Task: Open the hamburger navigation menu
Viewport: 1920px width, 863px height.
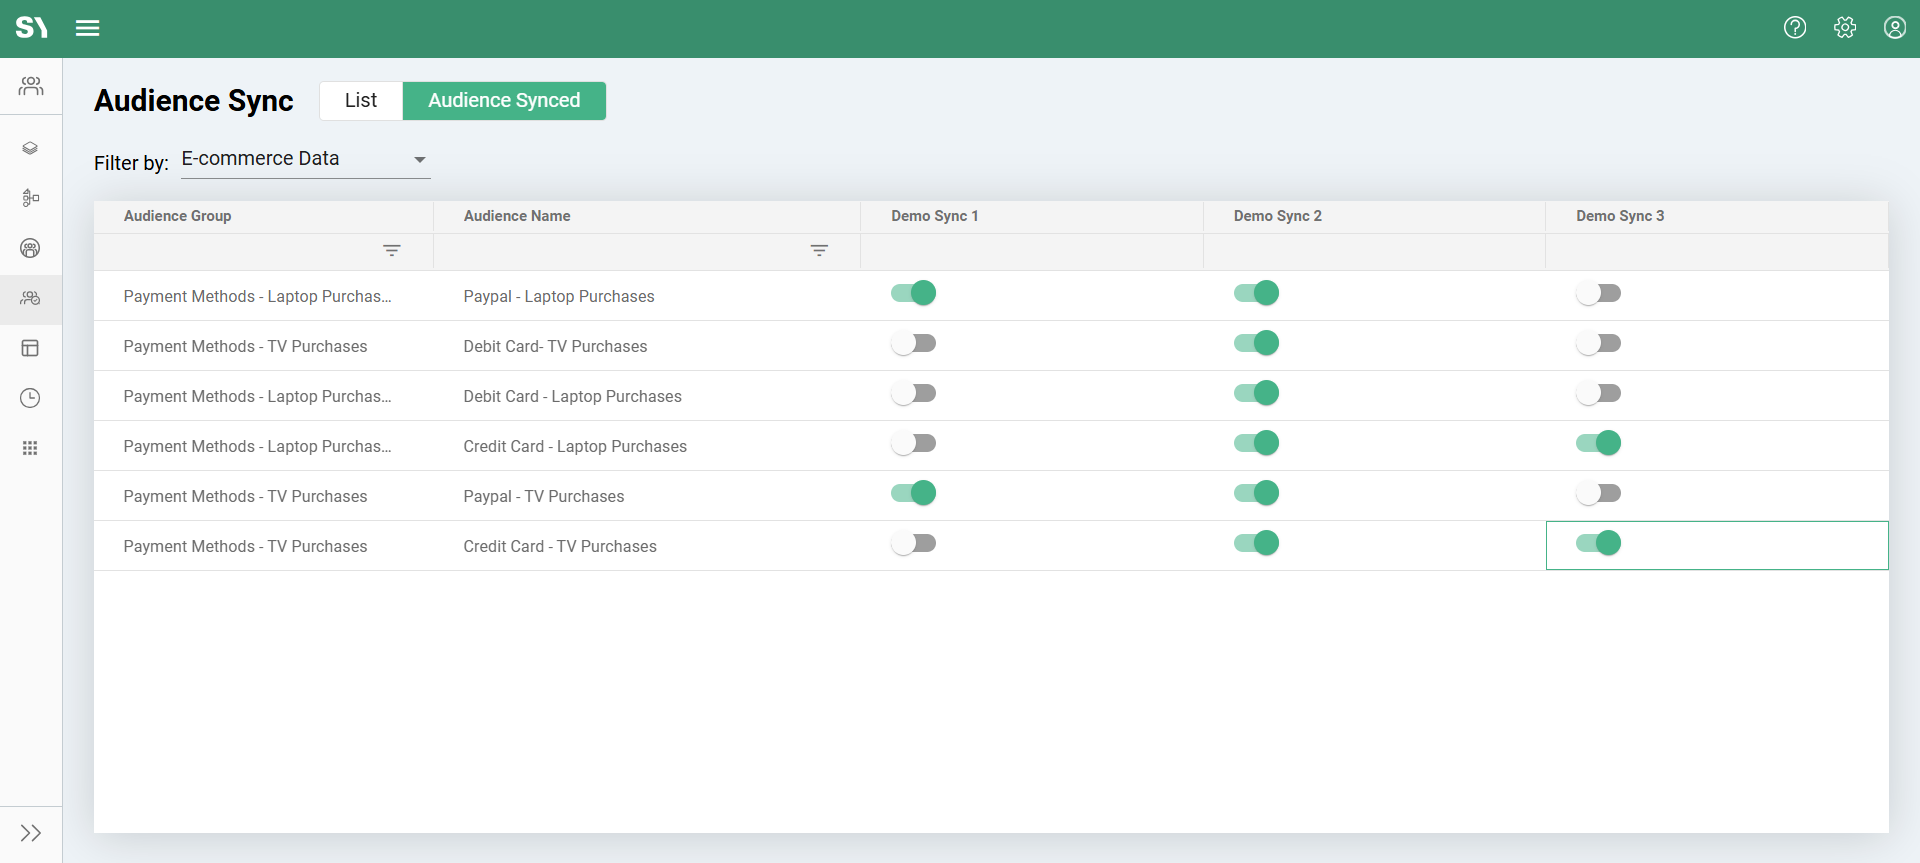Action: tap(87, 28)
